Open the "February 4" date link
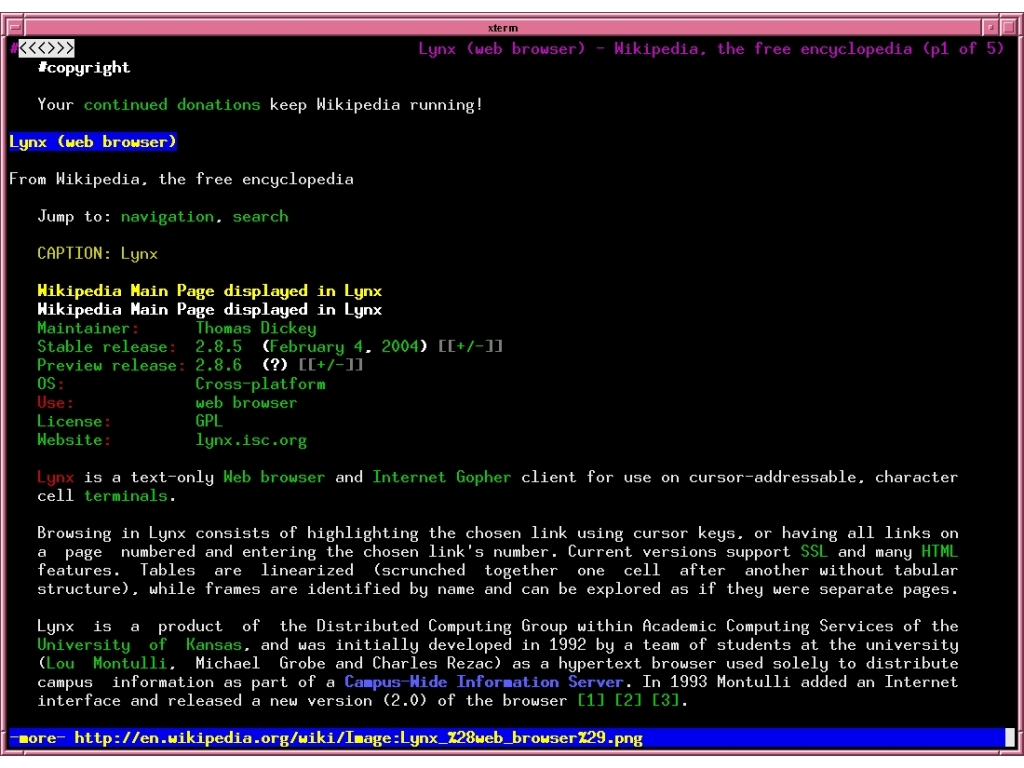The image size is (1024, 768). [x=316, y=347]
